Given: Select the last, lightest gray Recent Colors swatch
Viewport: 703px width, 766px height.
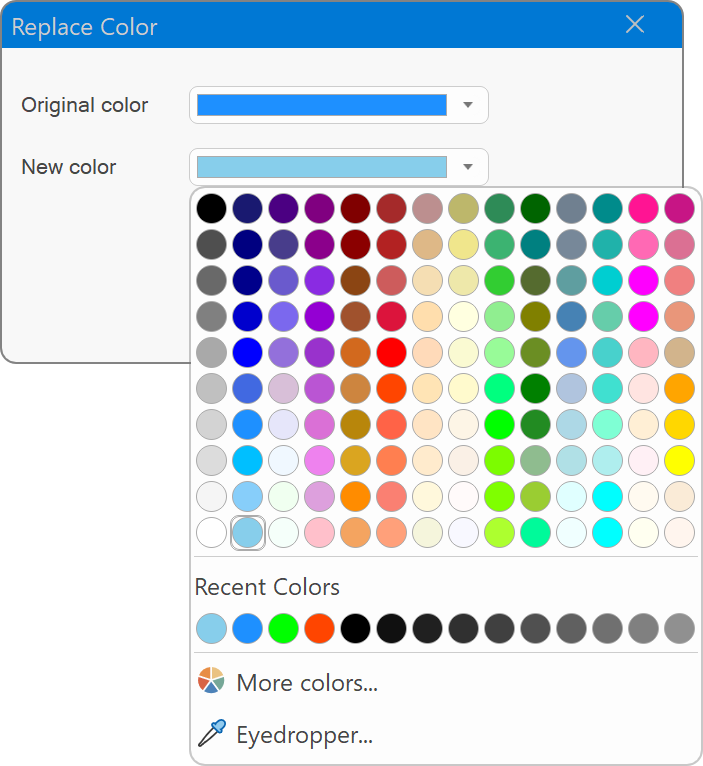Looking at the screenshot, I should (x=679, y=628).
